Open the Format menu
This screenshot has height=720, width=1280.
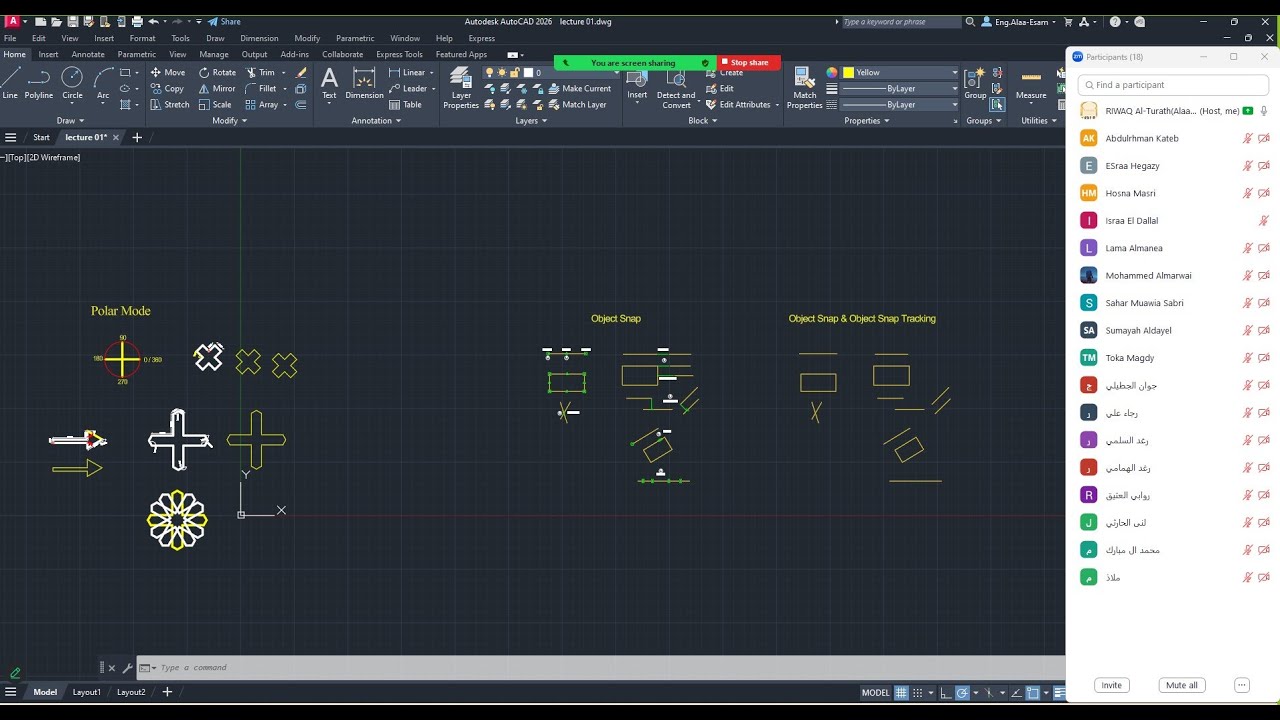click(142, 38)
